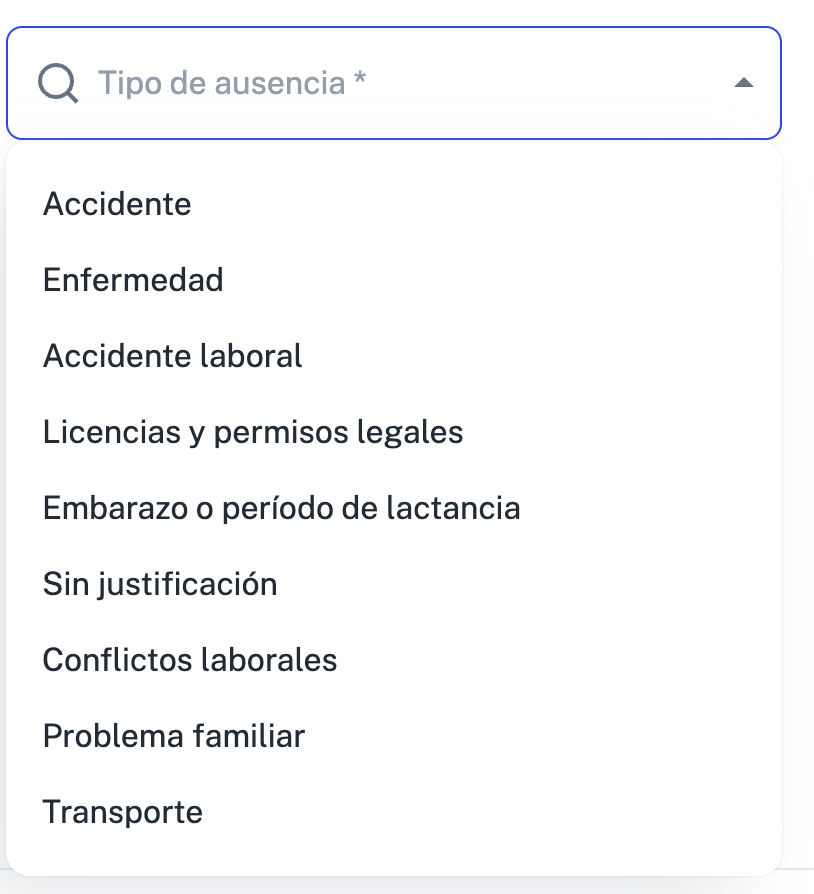
Task: Pick Conflictos laborales from the dropdown
Action: tap(393, 660)
